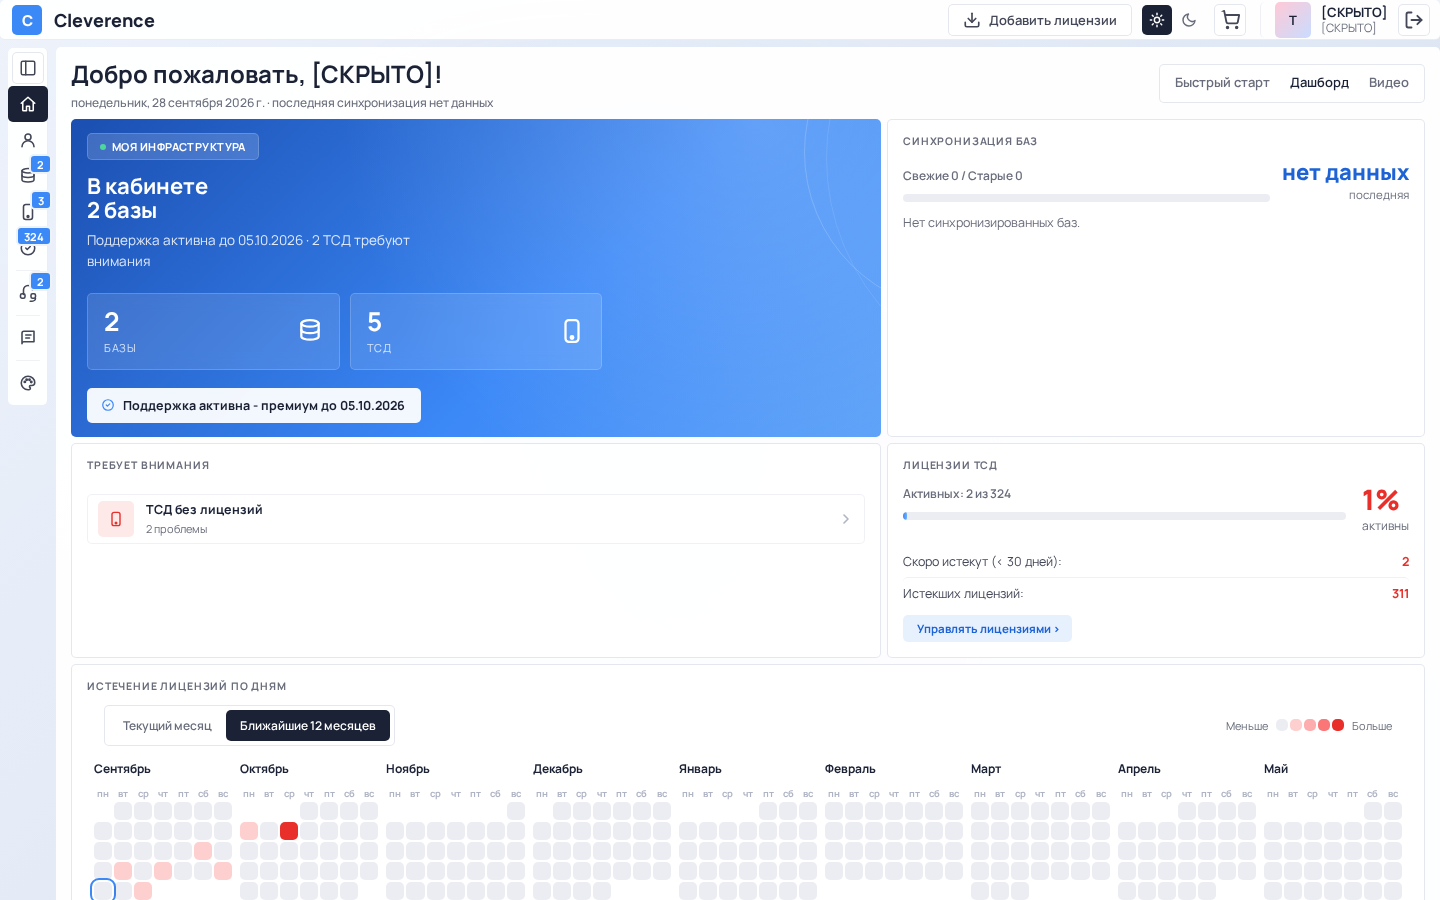Open the theme palette icon in sidebar
The height and width of the screenshot is (900, 1440).
click(x=28, y=383)
